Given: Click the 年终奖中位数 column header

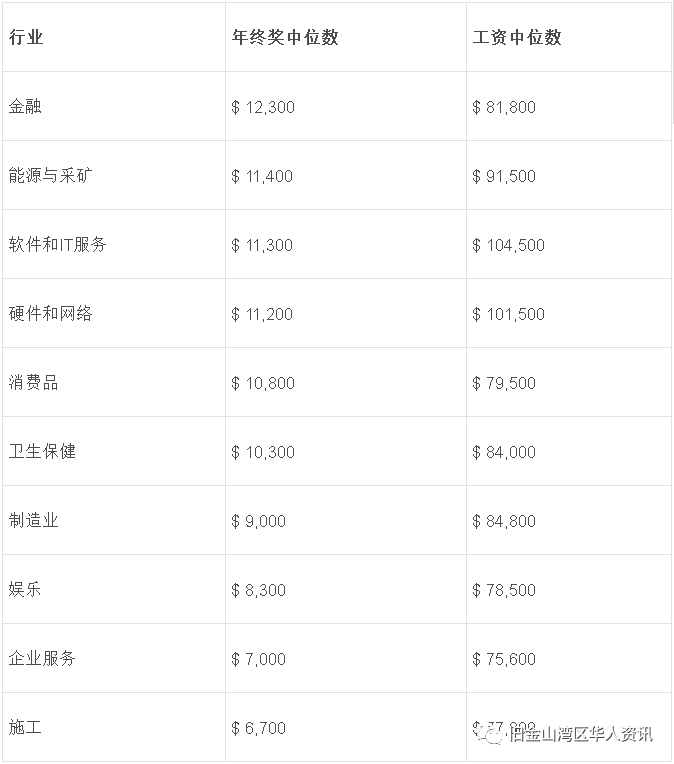Looking at the screenshot, I should [x=285, y=37].
